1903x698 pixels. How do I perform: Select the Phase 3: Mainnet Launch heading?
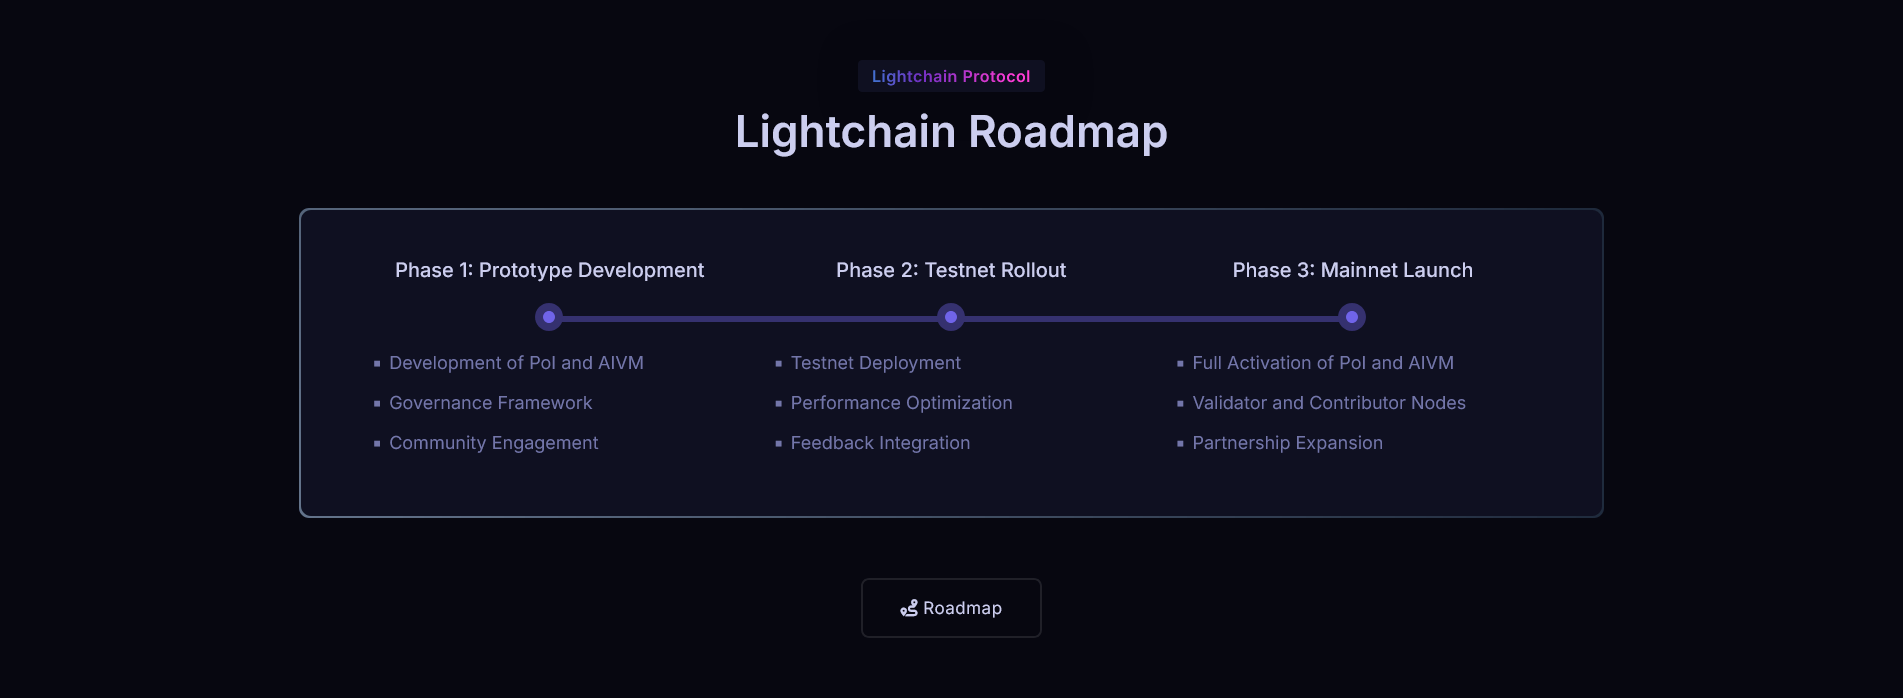coord(1352,270)
